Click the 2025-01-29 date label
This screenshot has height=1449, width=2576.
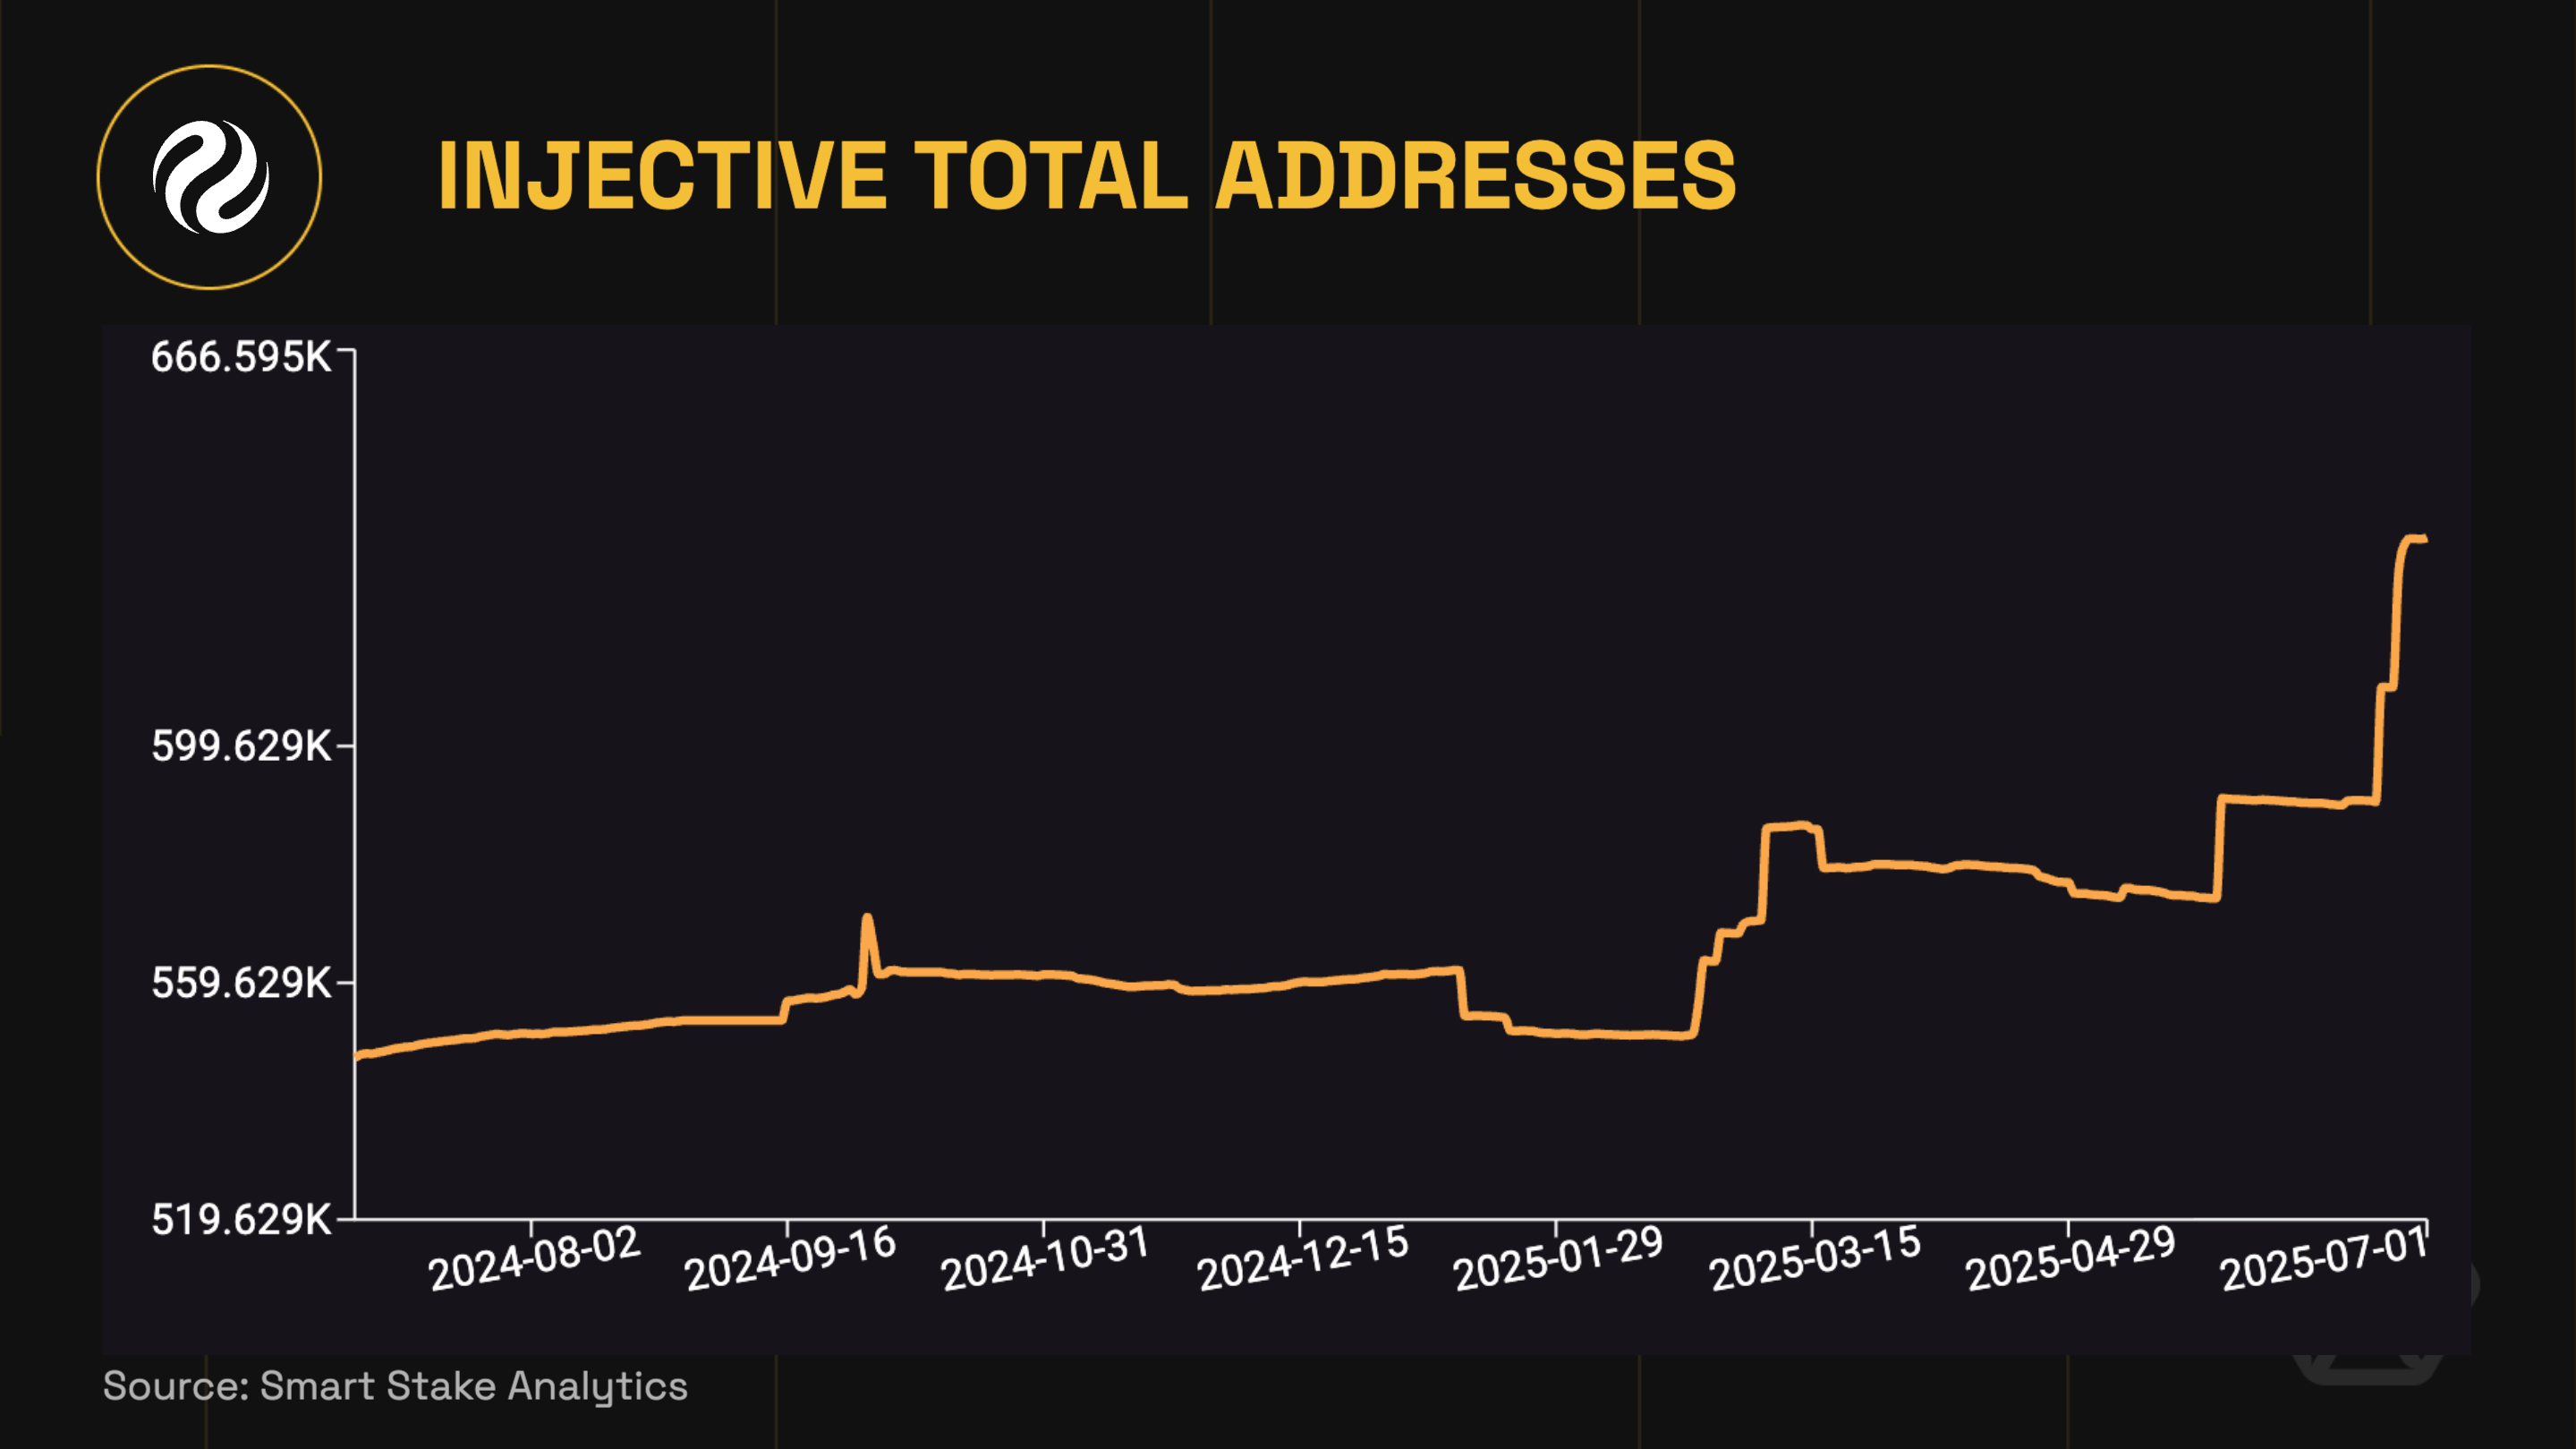(1558, 1259)
